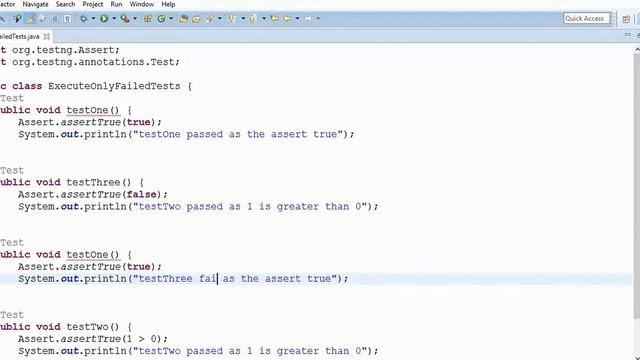Focus the Quick Access field
This screenshot has width=640, height=360.
[587, 18]
